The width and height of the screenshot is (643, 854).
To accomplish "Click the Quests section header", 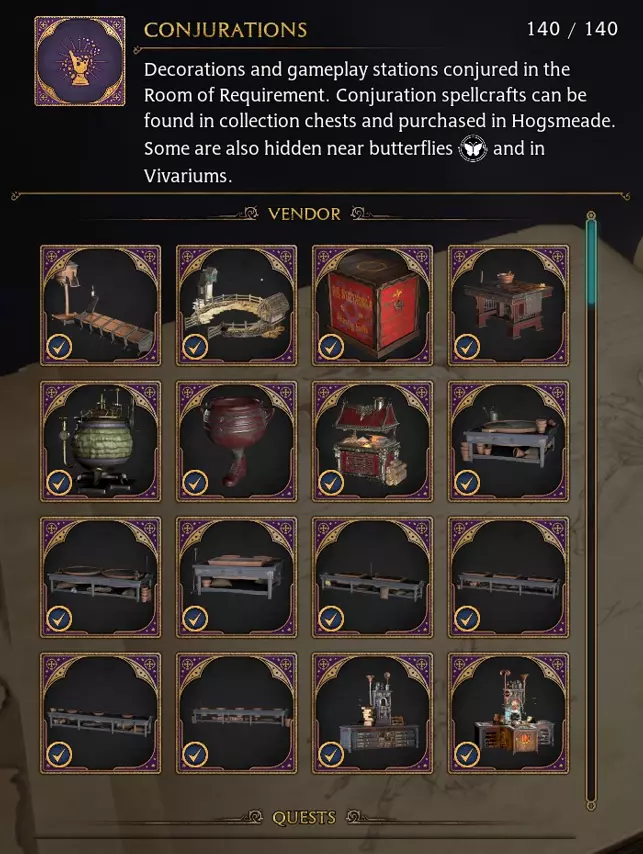I will click(304, 818).
